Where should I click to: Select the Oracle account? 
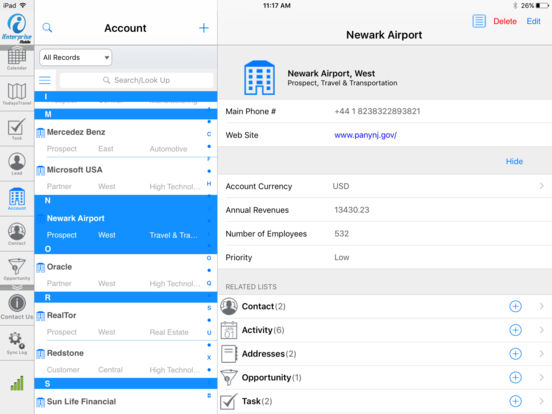[126, 273]
